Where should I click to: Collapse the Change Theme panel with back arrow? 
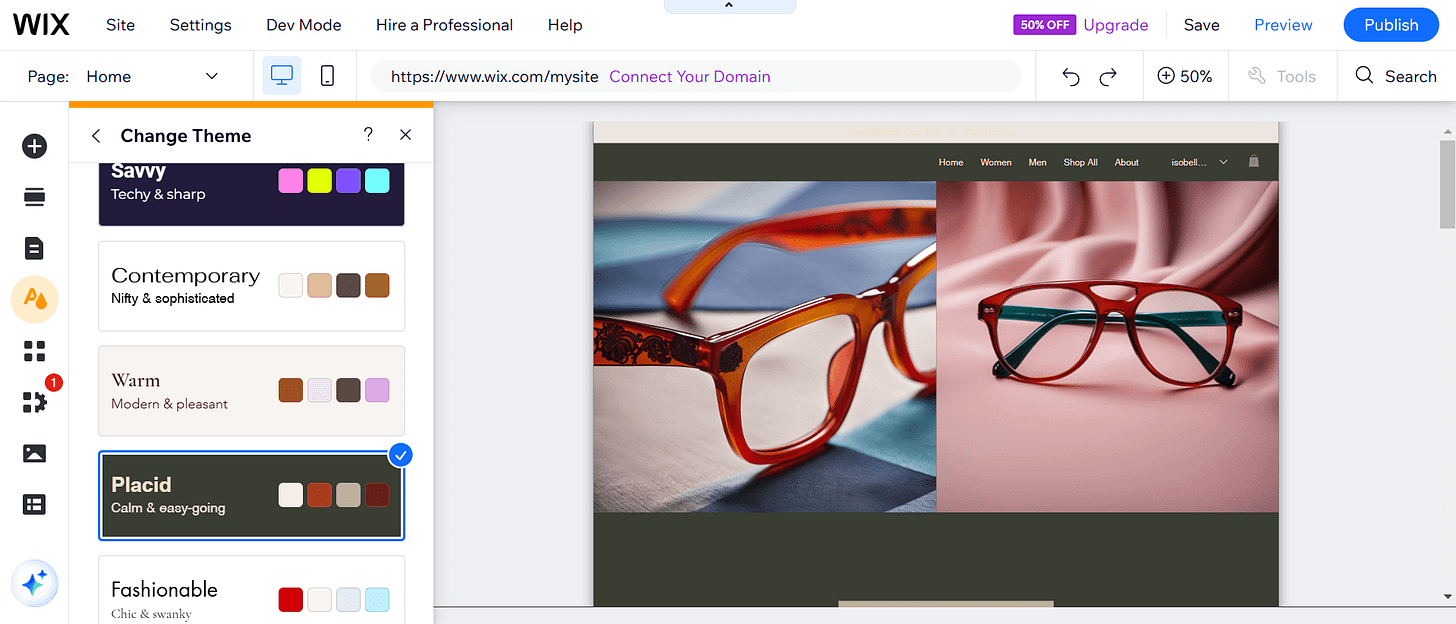click(95, 135)
